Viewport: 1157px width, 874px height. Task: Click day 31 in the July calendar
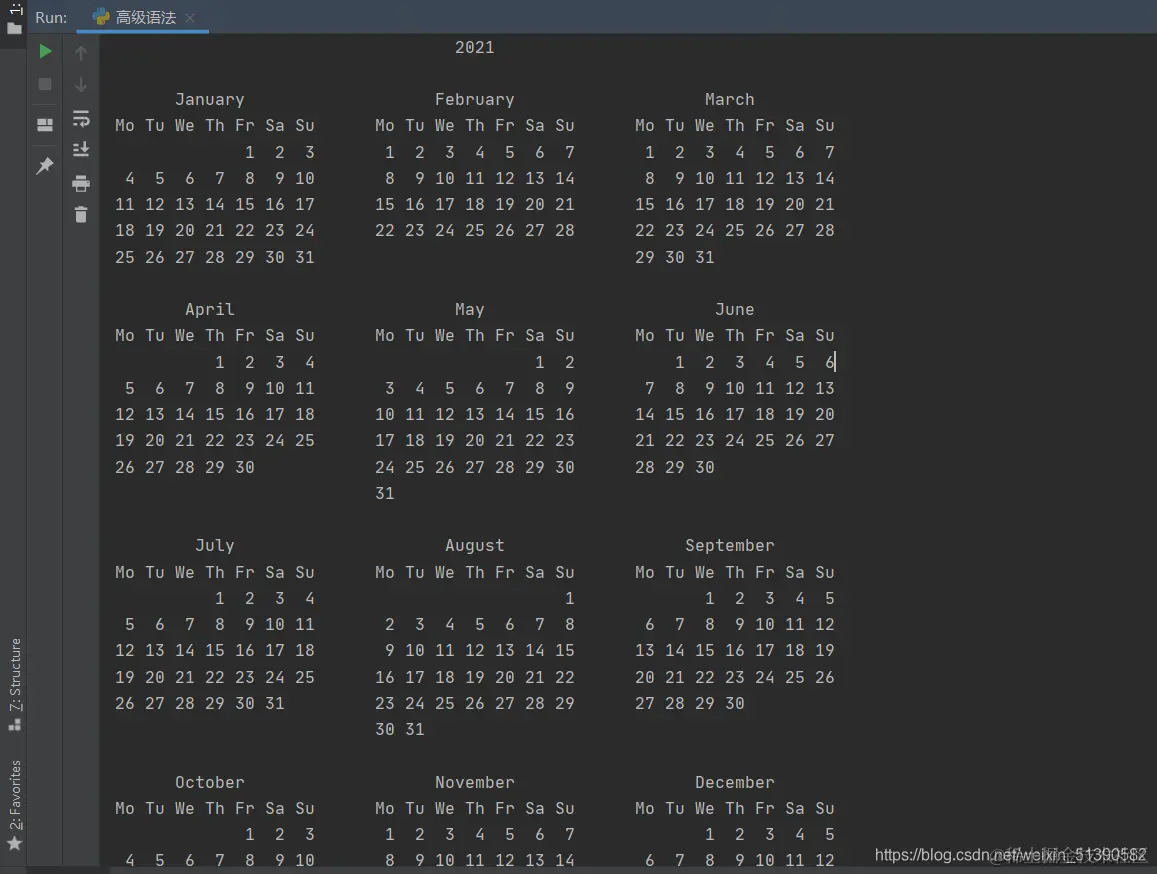click(274, 703)
